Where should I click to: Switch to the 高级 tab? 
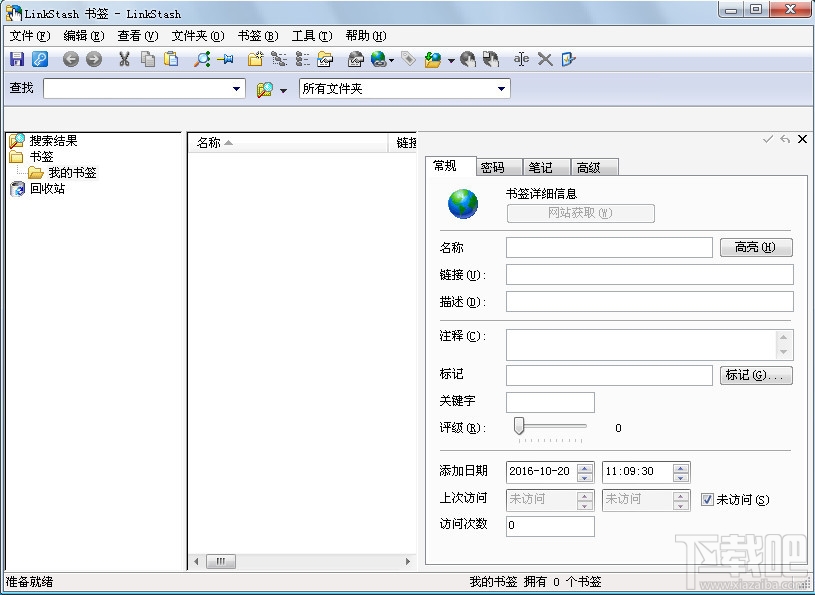click(x=589, y=167)
